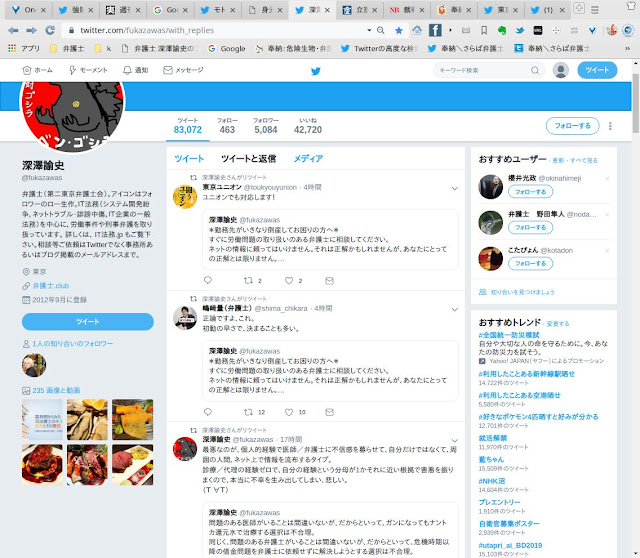Open the address bar dropdown arrow

pyautogui.click(x=369, y=30)
